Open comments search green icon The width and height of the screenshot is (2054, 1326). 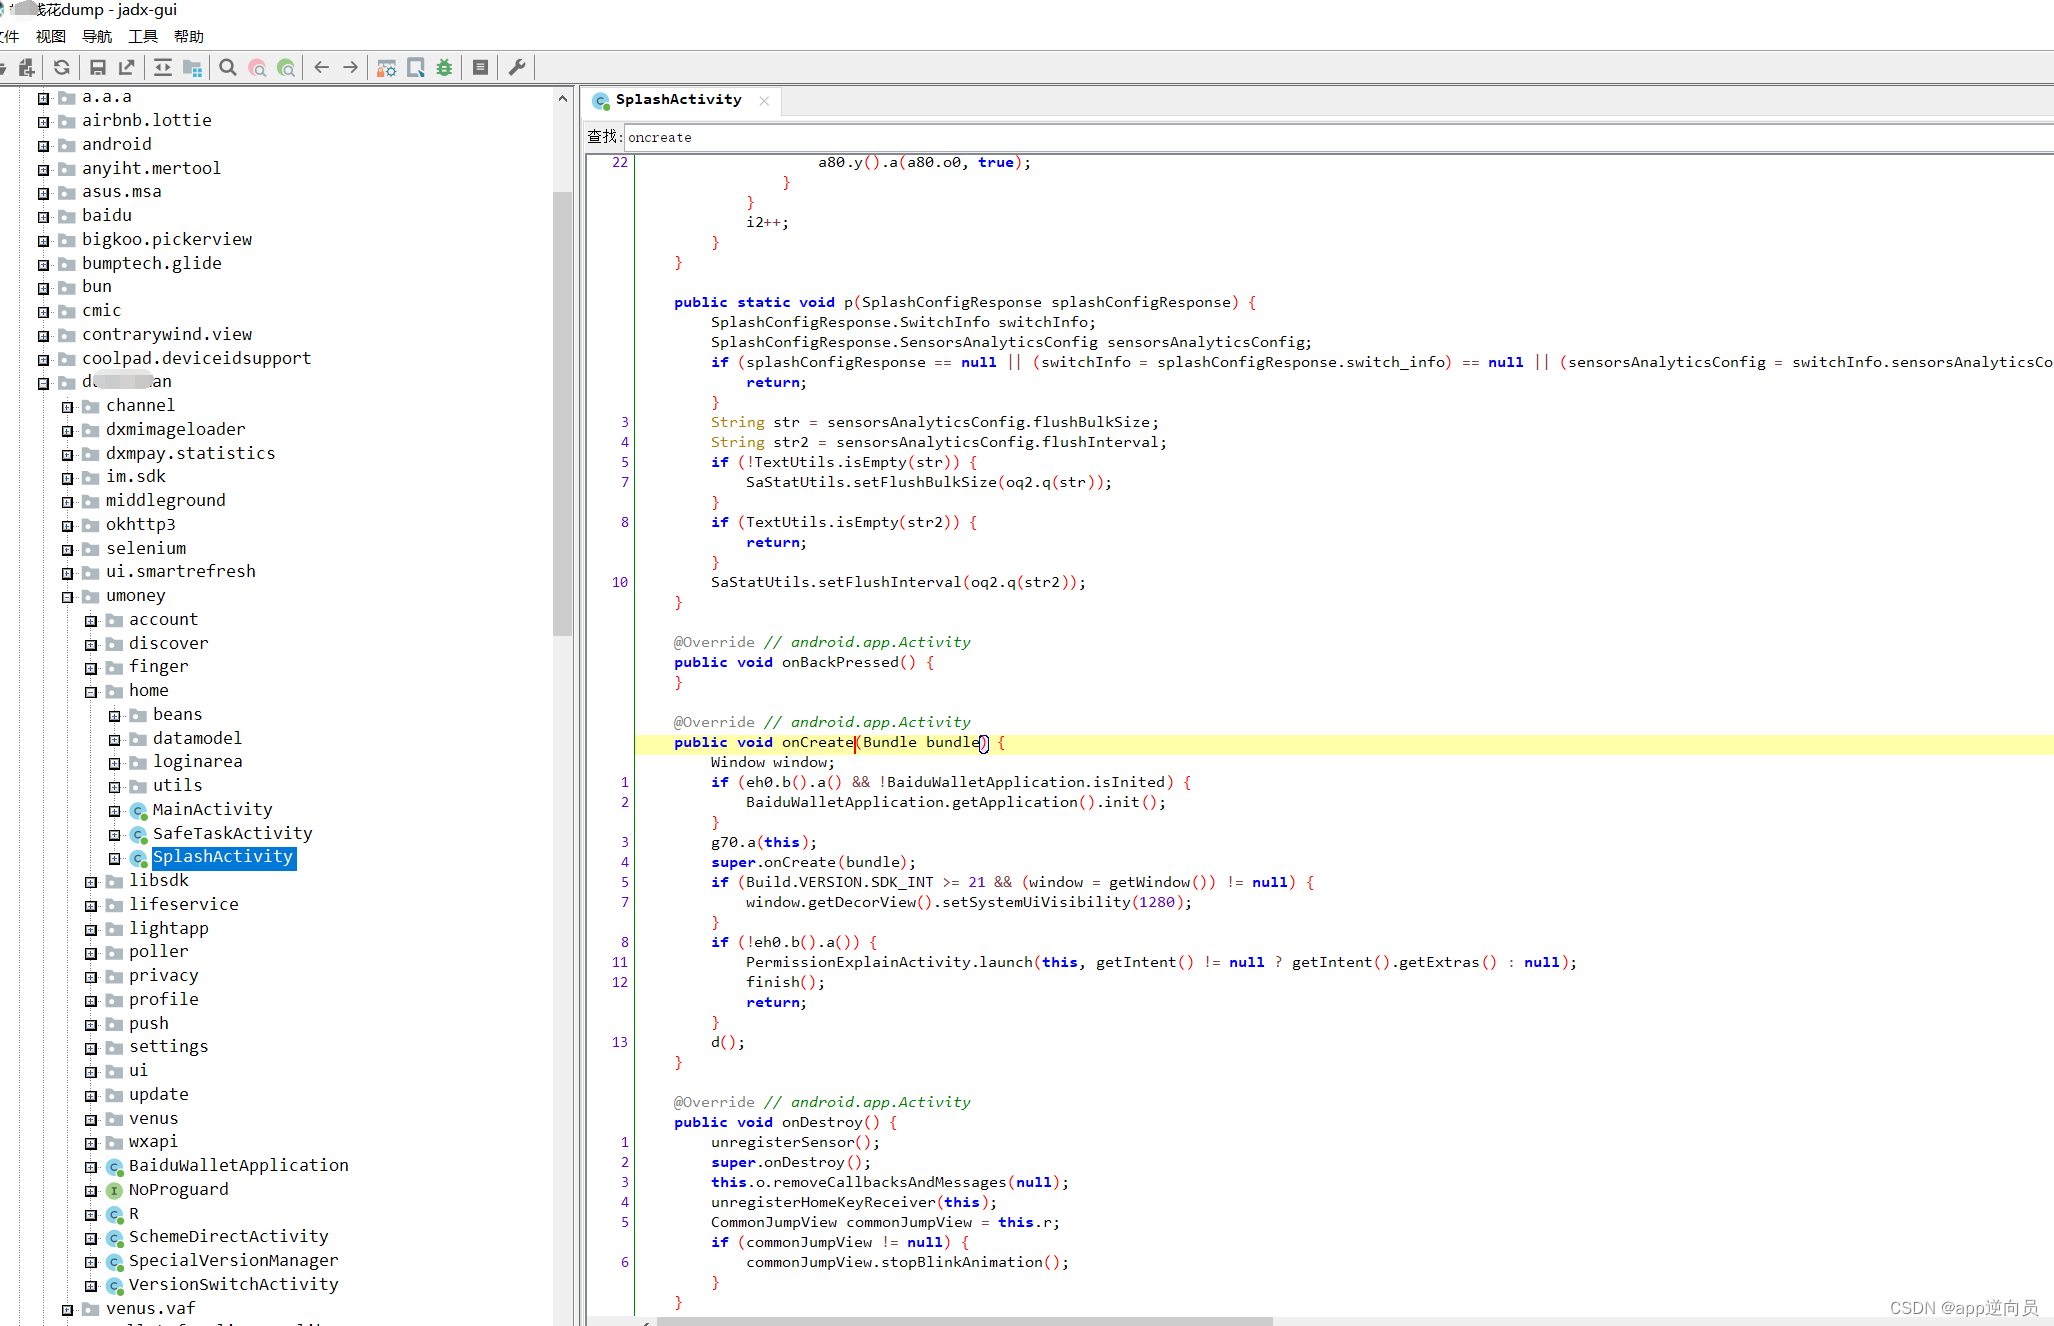tap(286, 67)
